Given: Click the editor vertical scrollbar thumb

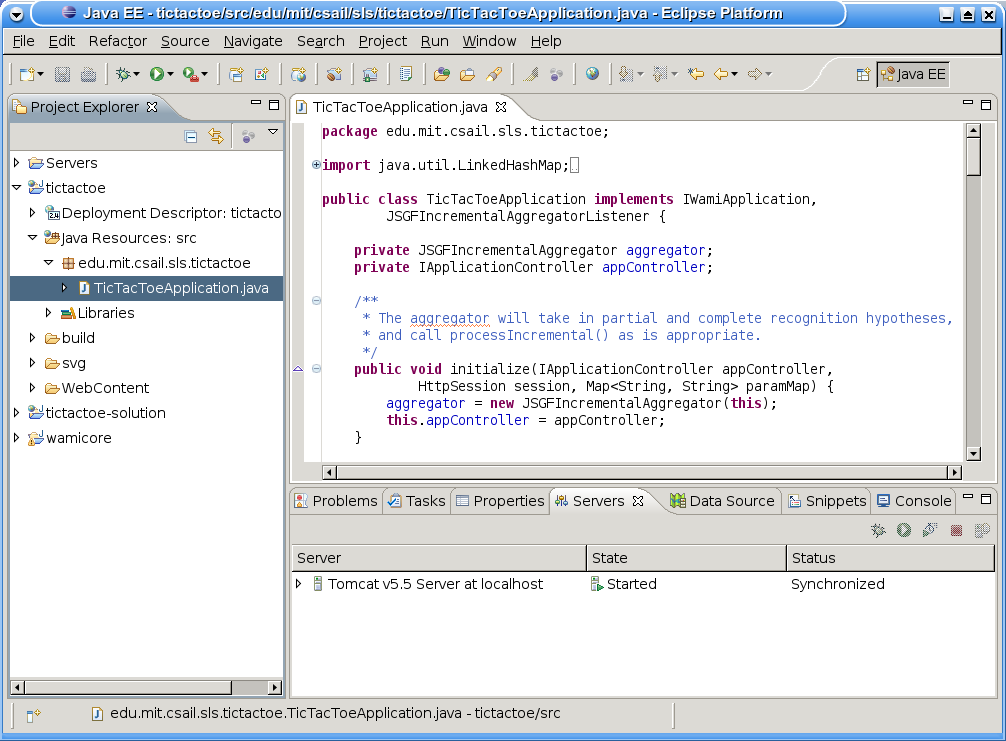Looking at the screenshot, I should (973, 156).
